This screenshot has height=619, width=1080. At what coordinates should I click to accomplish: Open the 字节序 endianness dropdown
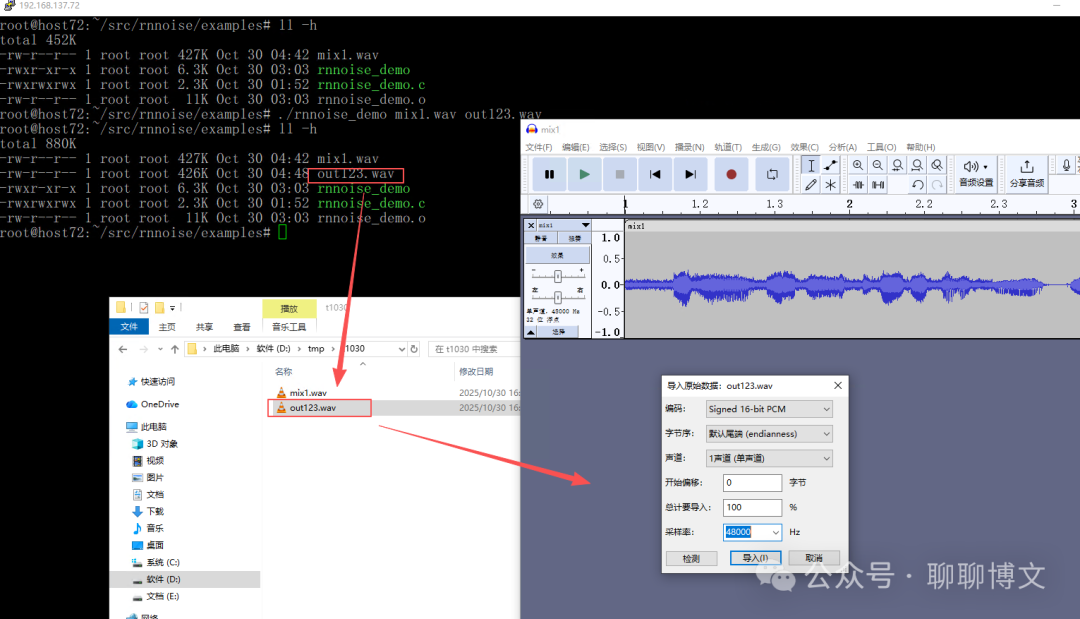pyautogui.click(x=769, y=434)
